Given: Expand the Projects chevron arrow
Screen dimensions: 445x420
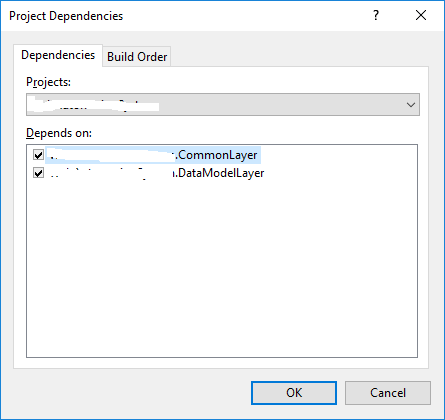Looking at the screenshot, I should click(x=411, y=105).
